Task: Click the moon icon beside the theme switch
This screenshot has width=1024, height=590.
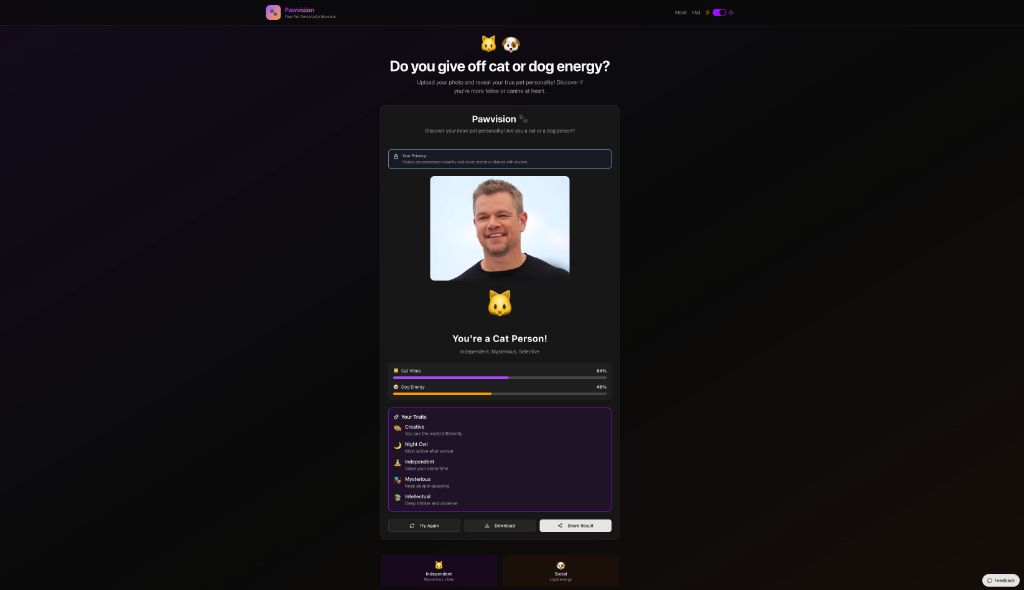Action: 731,12
